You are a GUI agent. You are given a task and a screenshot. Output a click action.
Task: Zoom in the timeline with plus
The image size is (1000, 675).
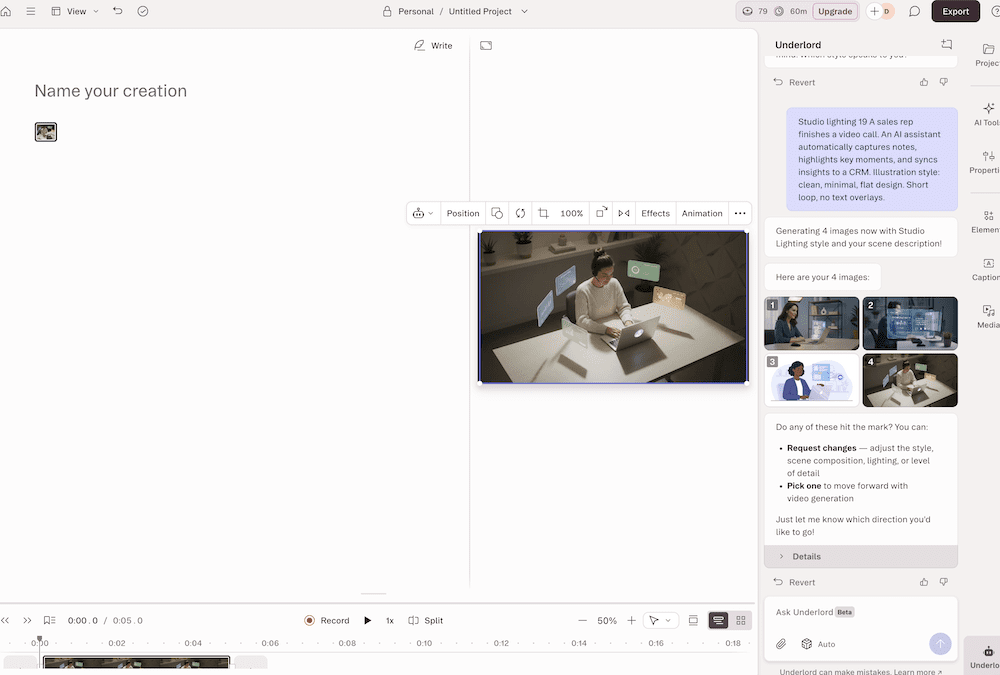(x=631, y=620)
